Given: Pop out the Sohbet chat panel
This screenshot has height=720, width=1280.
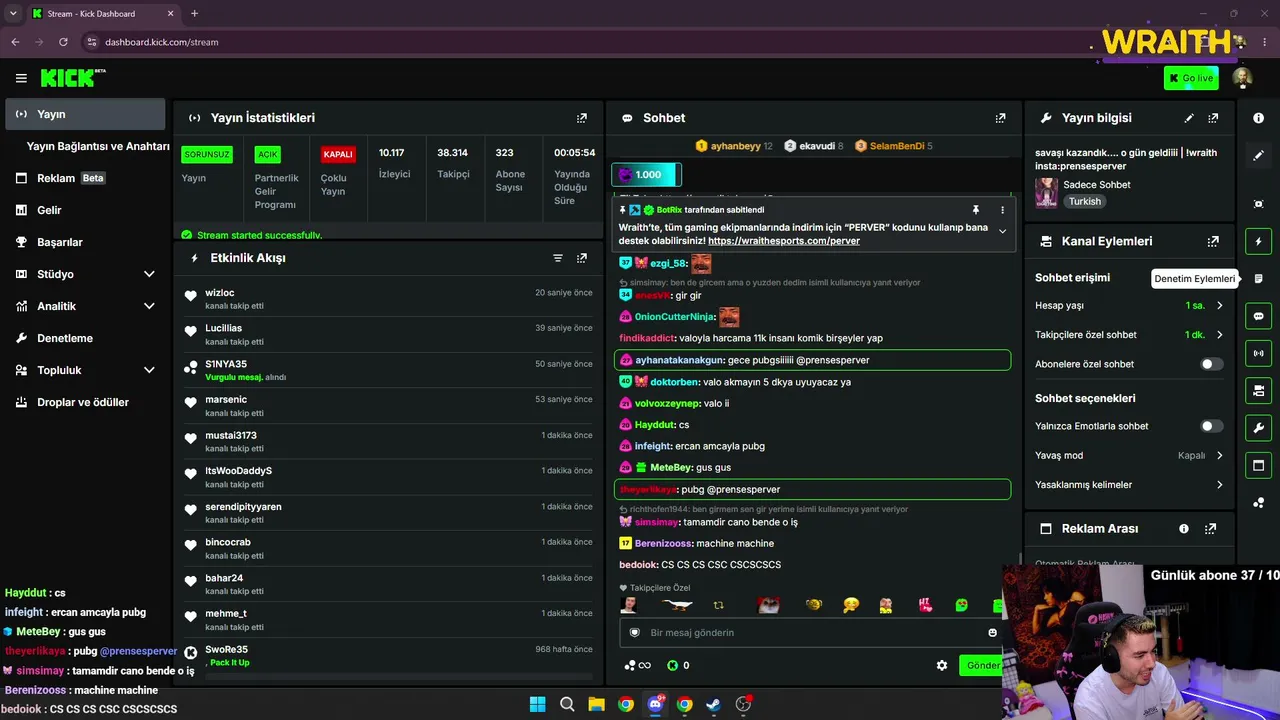Looking at the screenshot, I should pos(1000,118).
